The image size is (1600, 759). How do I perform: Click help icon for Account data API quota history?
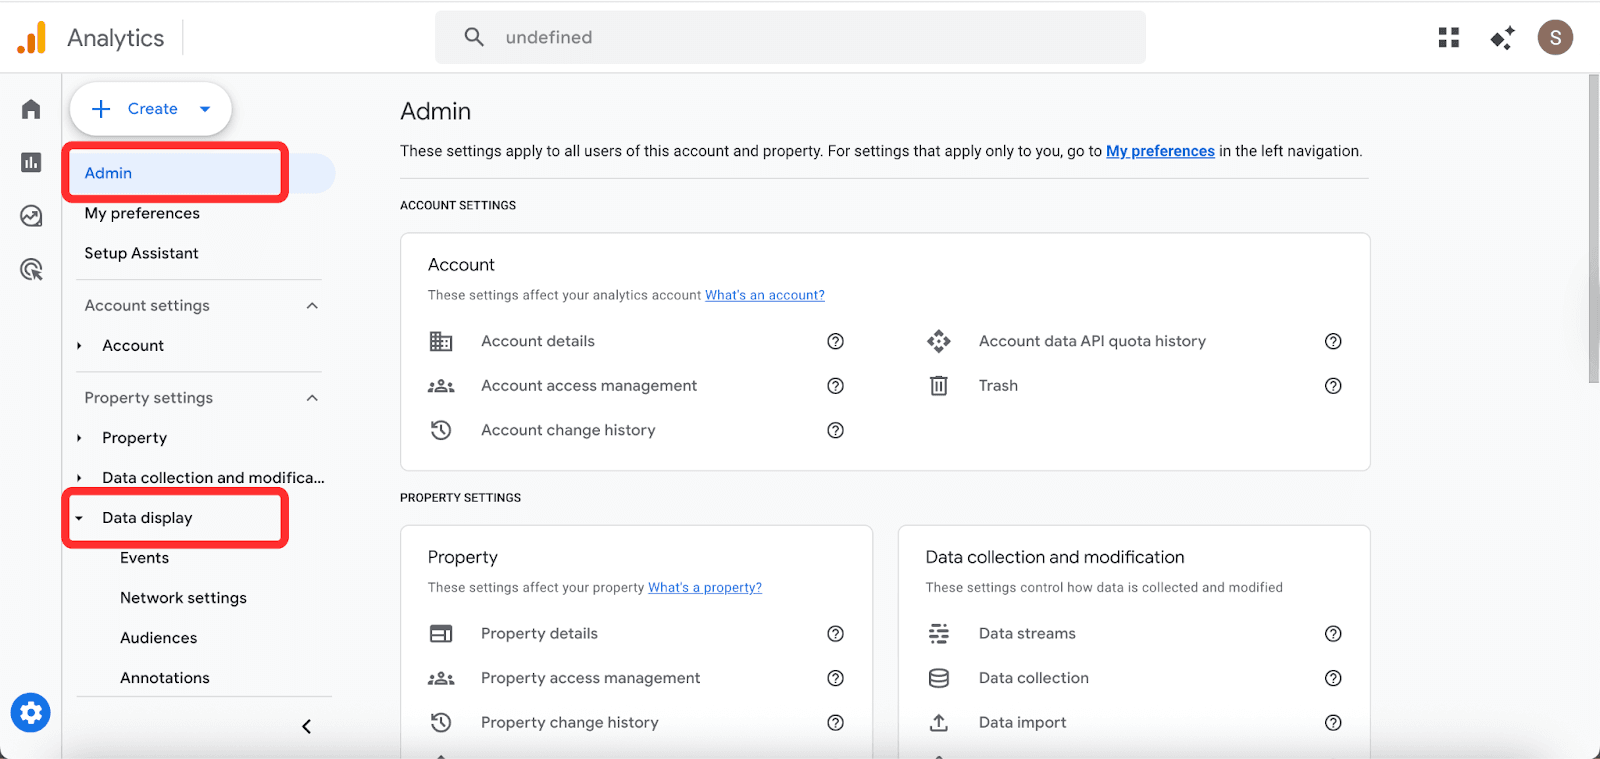point(1333,341)
